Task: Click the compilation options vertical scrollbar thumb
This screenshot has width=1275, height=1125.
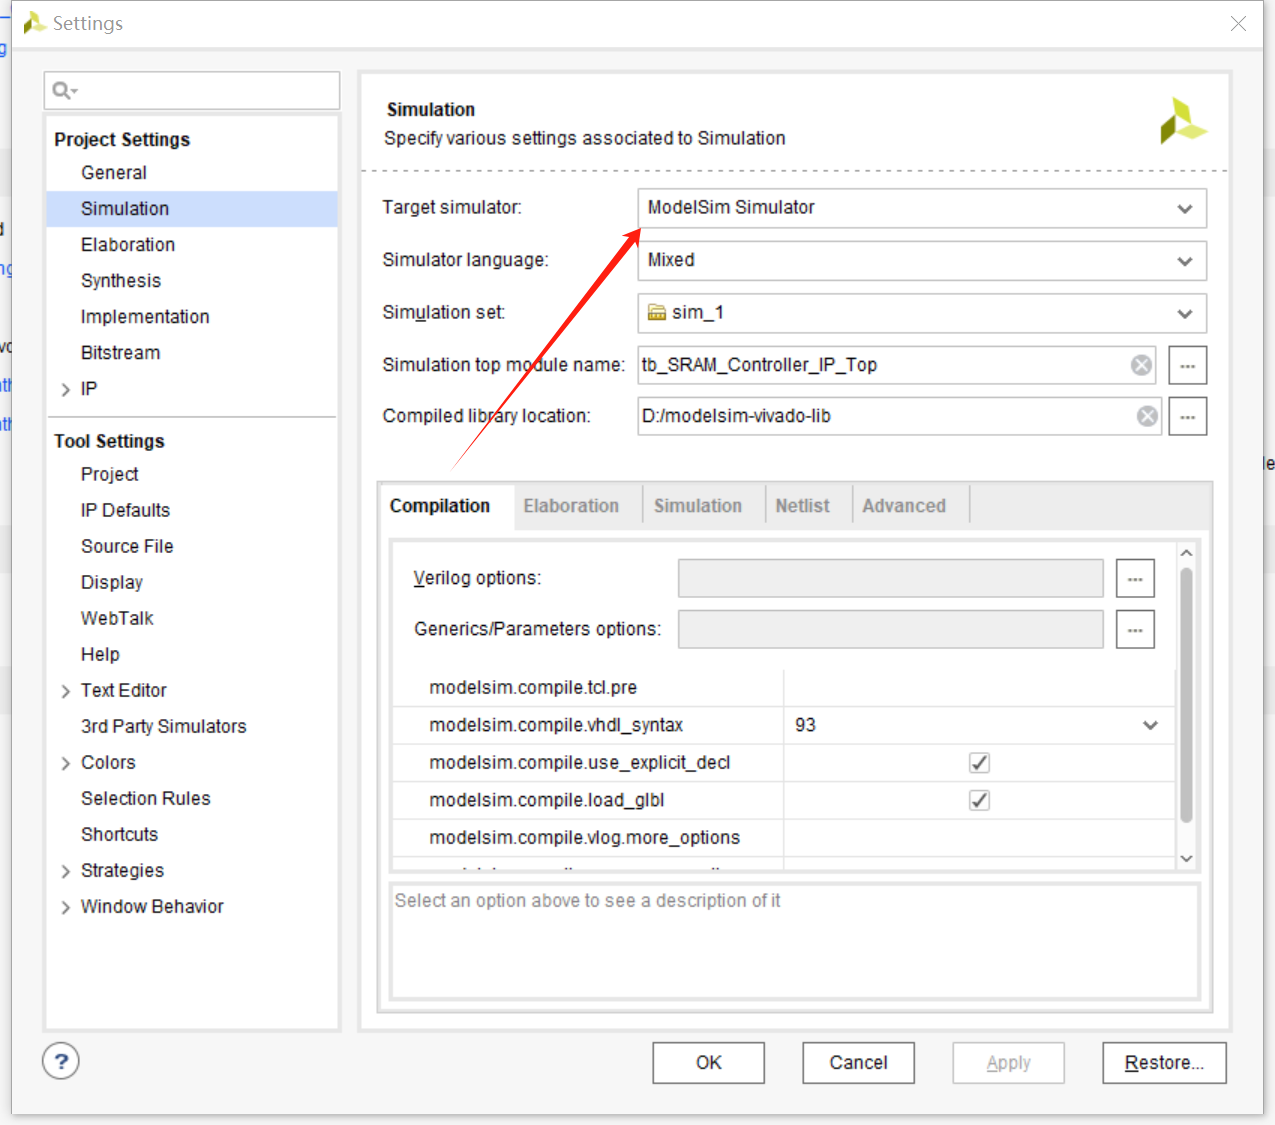Action: (x=1186, y=695)
